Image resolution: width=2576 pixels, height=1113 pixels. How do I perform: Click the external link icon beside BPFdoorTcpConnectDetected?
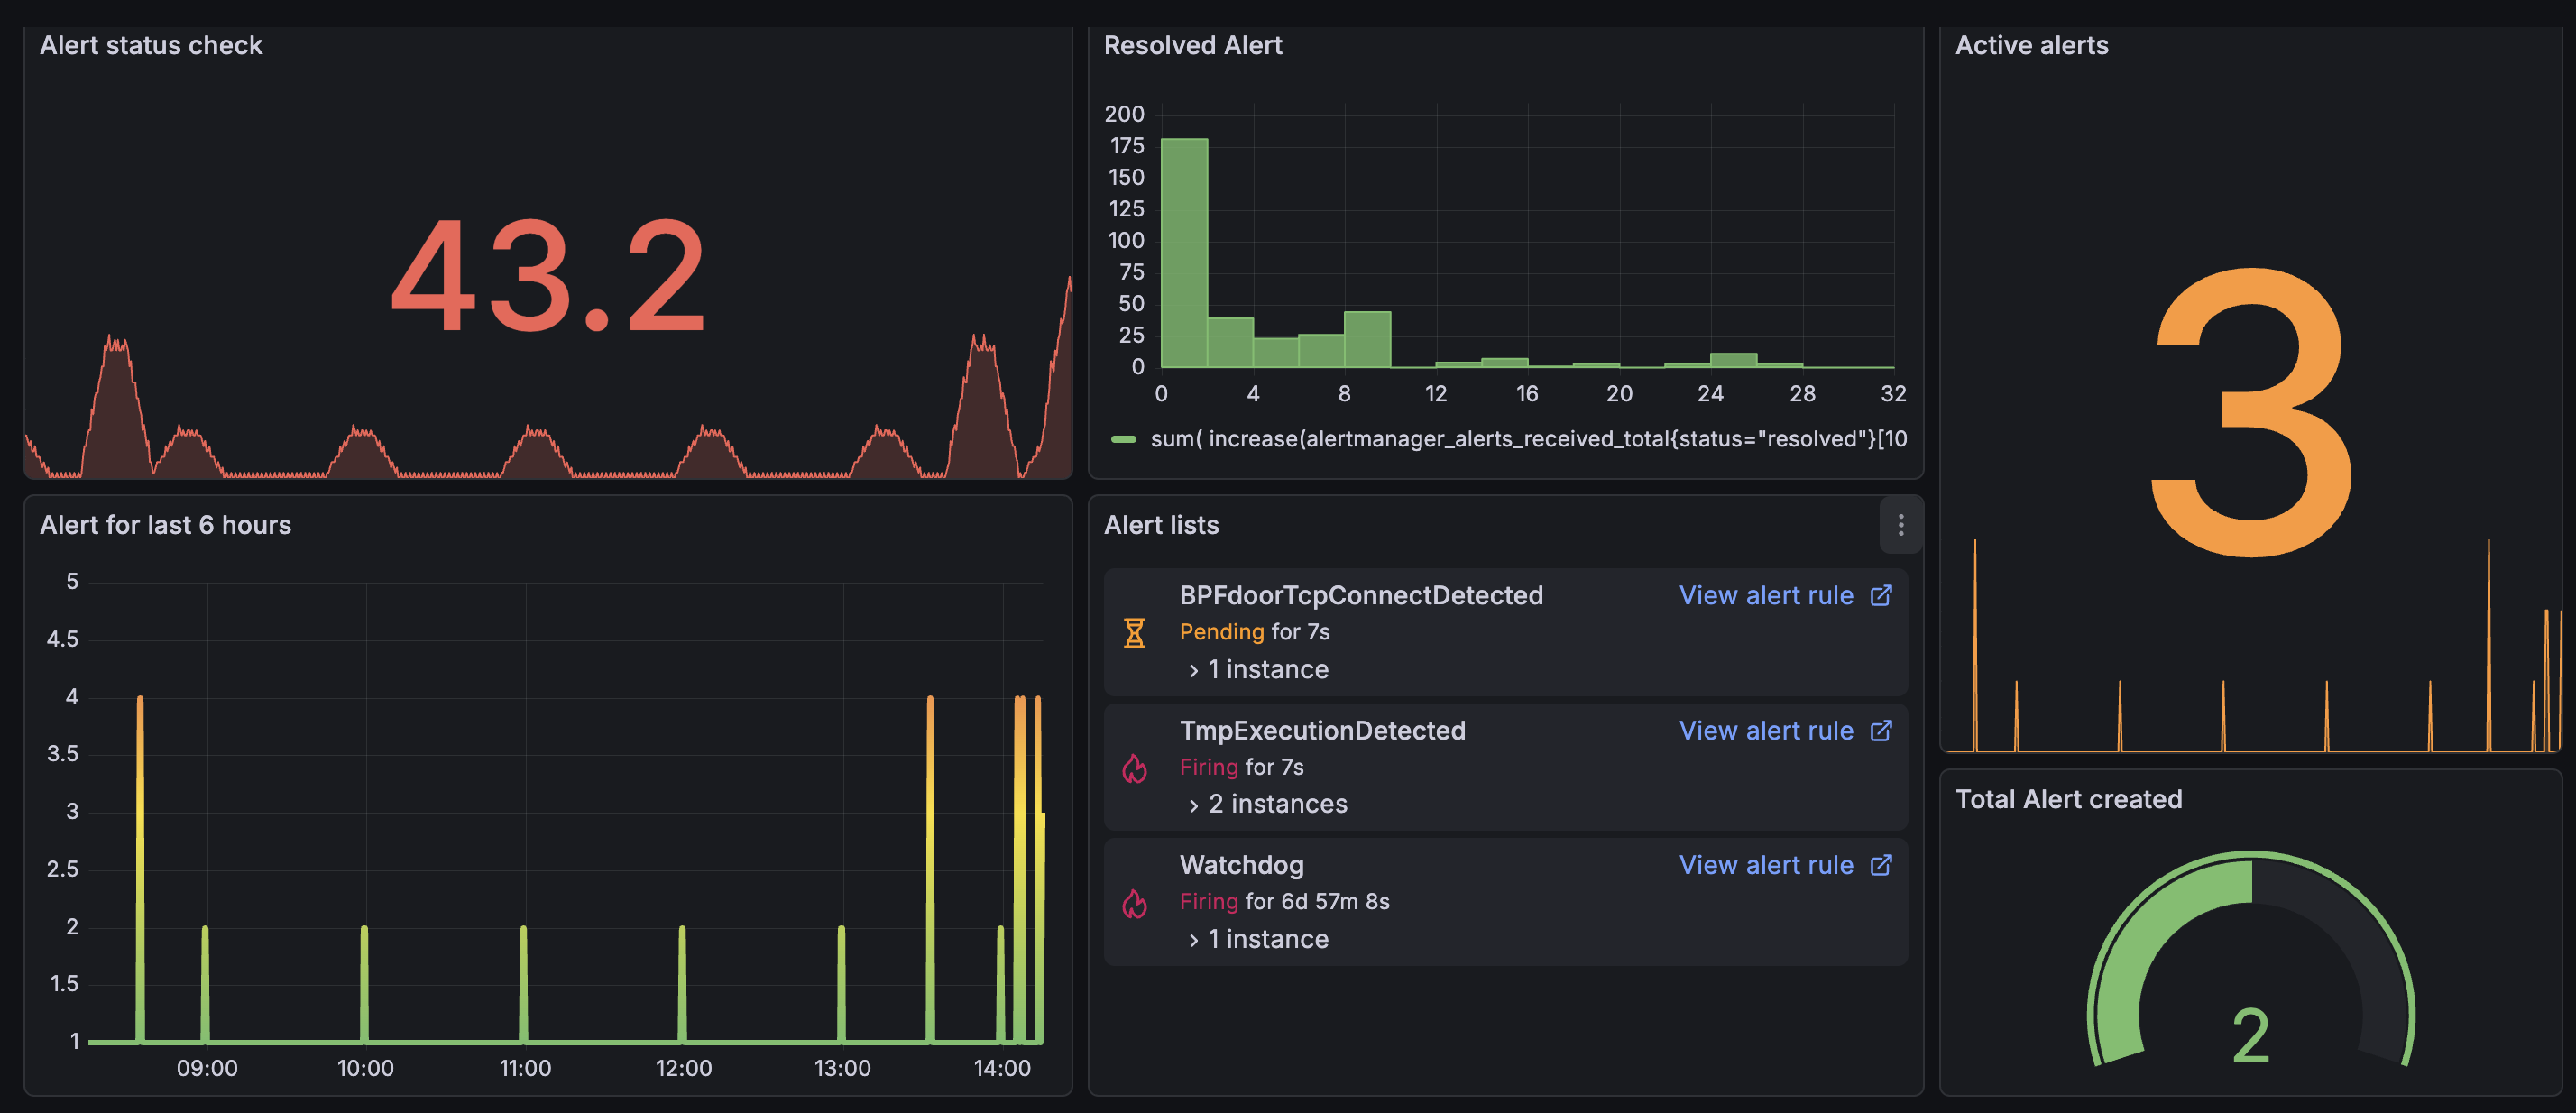[1881, 596]
